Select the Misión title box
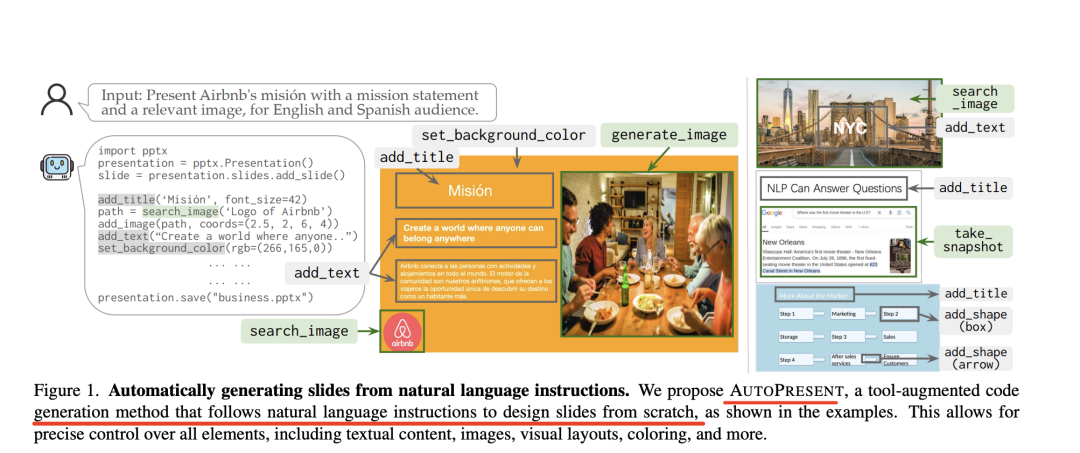Image resolution: width=1080 pixels, height=453 pixels. point(469,190)
